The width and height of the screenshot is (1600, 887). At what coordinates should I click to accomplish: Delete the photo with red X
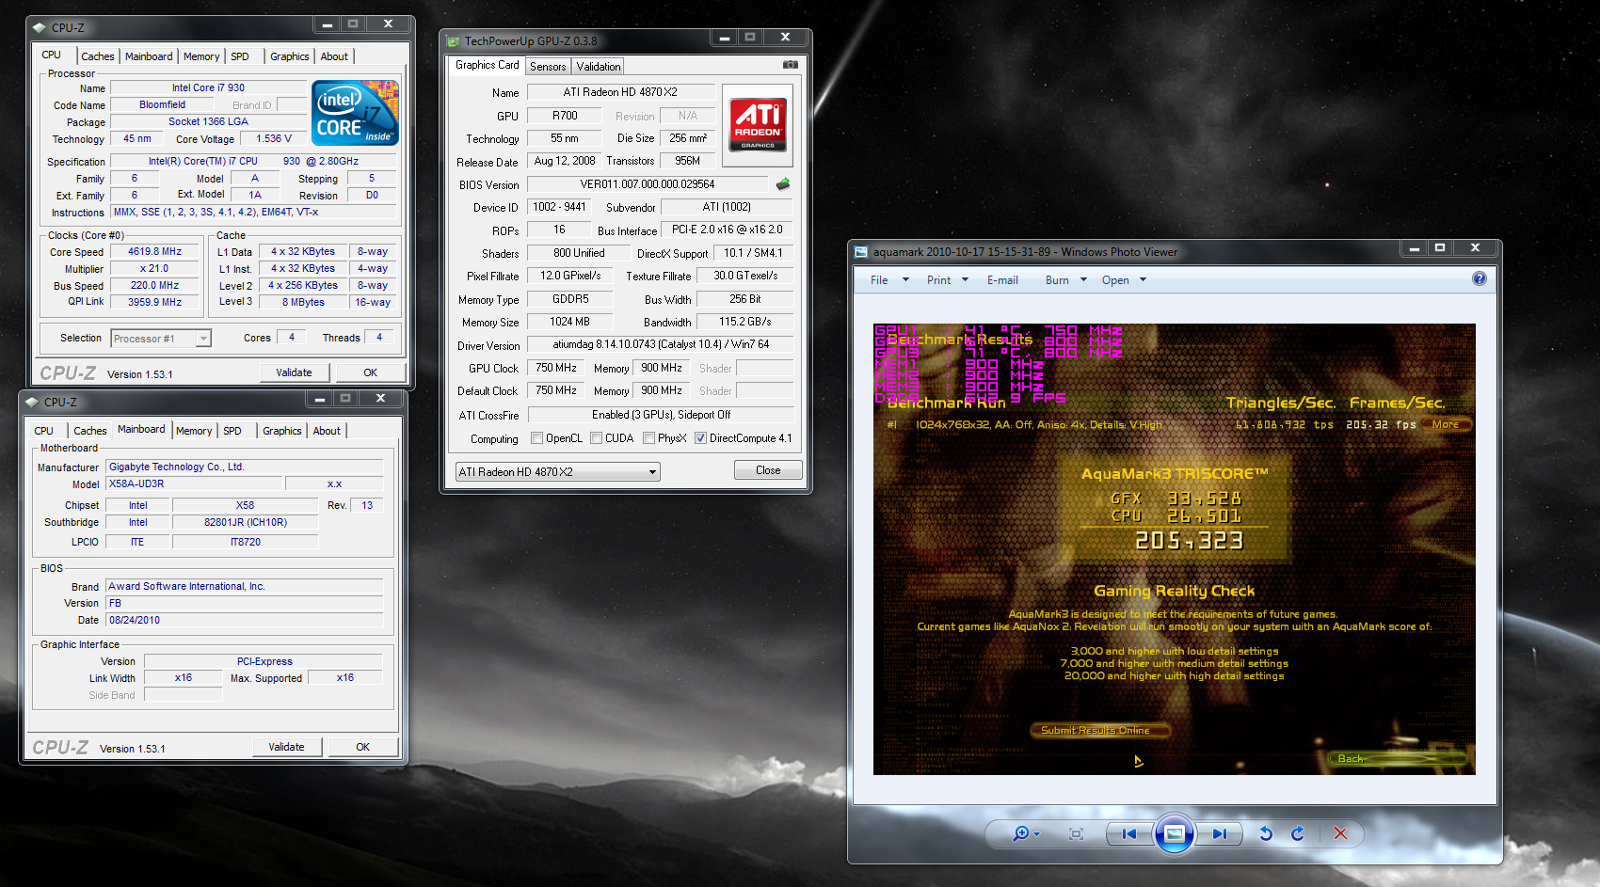[x=1340, y=833]
